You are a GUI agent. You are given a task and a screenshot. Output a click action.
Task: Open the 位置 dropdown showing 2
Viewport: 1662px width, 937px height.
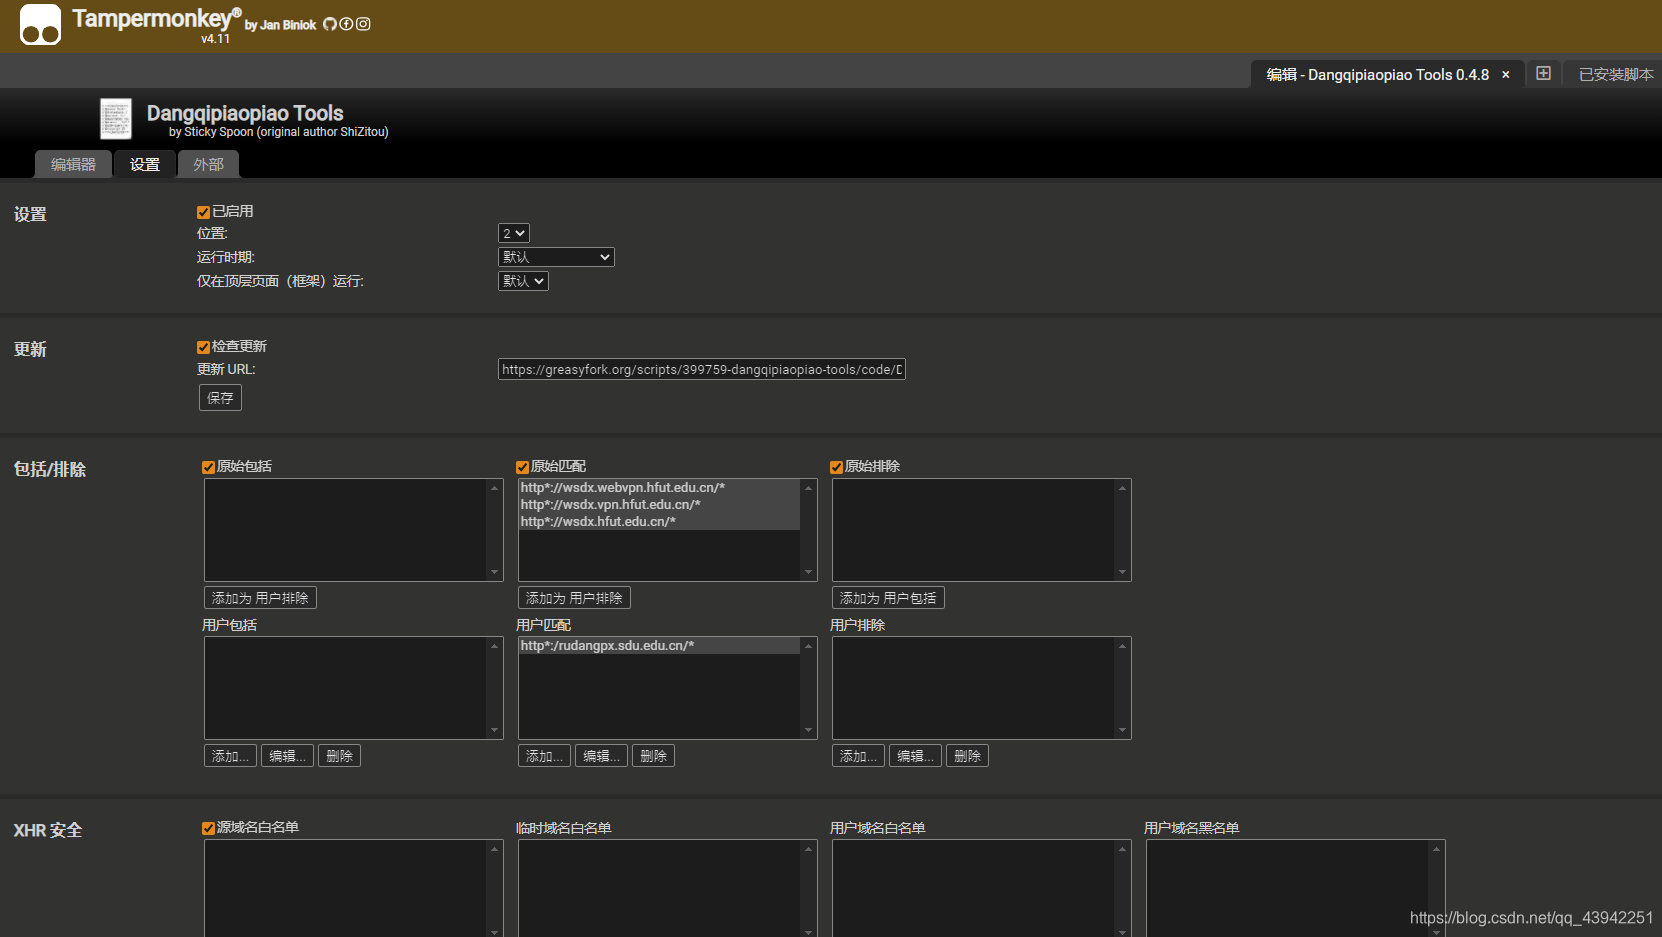pyautogui.click(x=514, y=233)
